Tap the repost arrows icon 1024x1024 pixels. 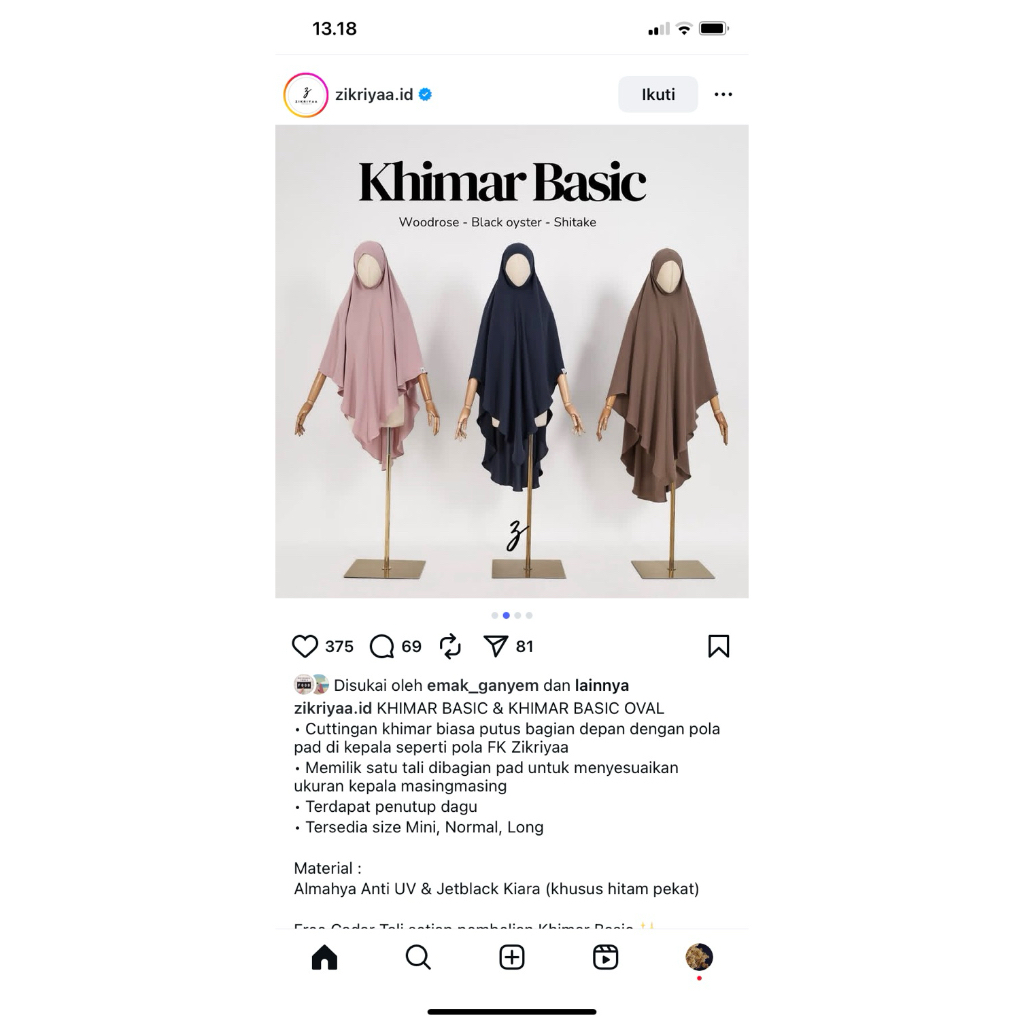pyautogui.click(x=450, y=647)
